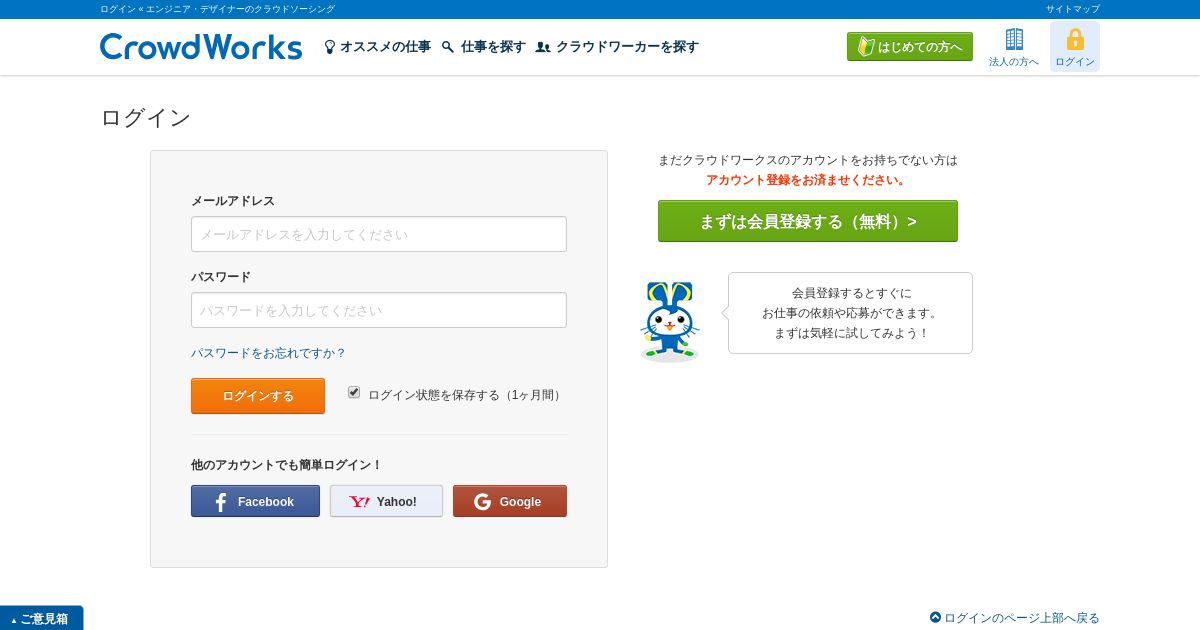The height and width of the screenshot is (630, 1200).
Task: Open the サイトマップ link
Action: pyautogui.click(x=1073, y=9)
